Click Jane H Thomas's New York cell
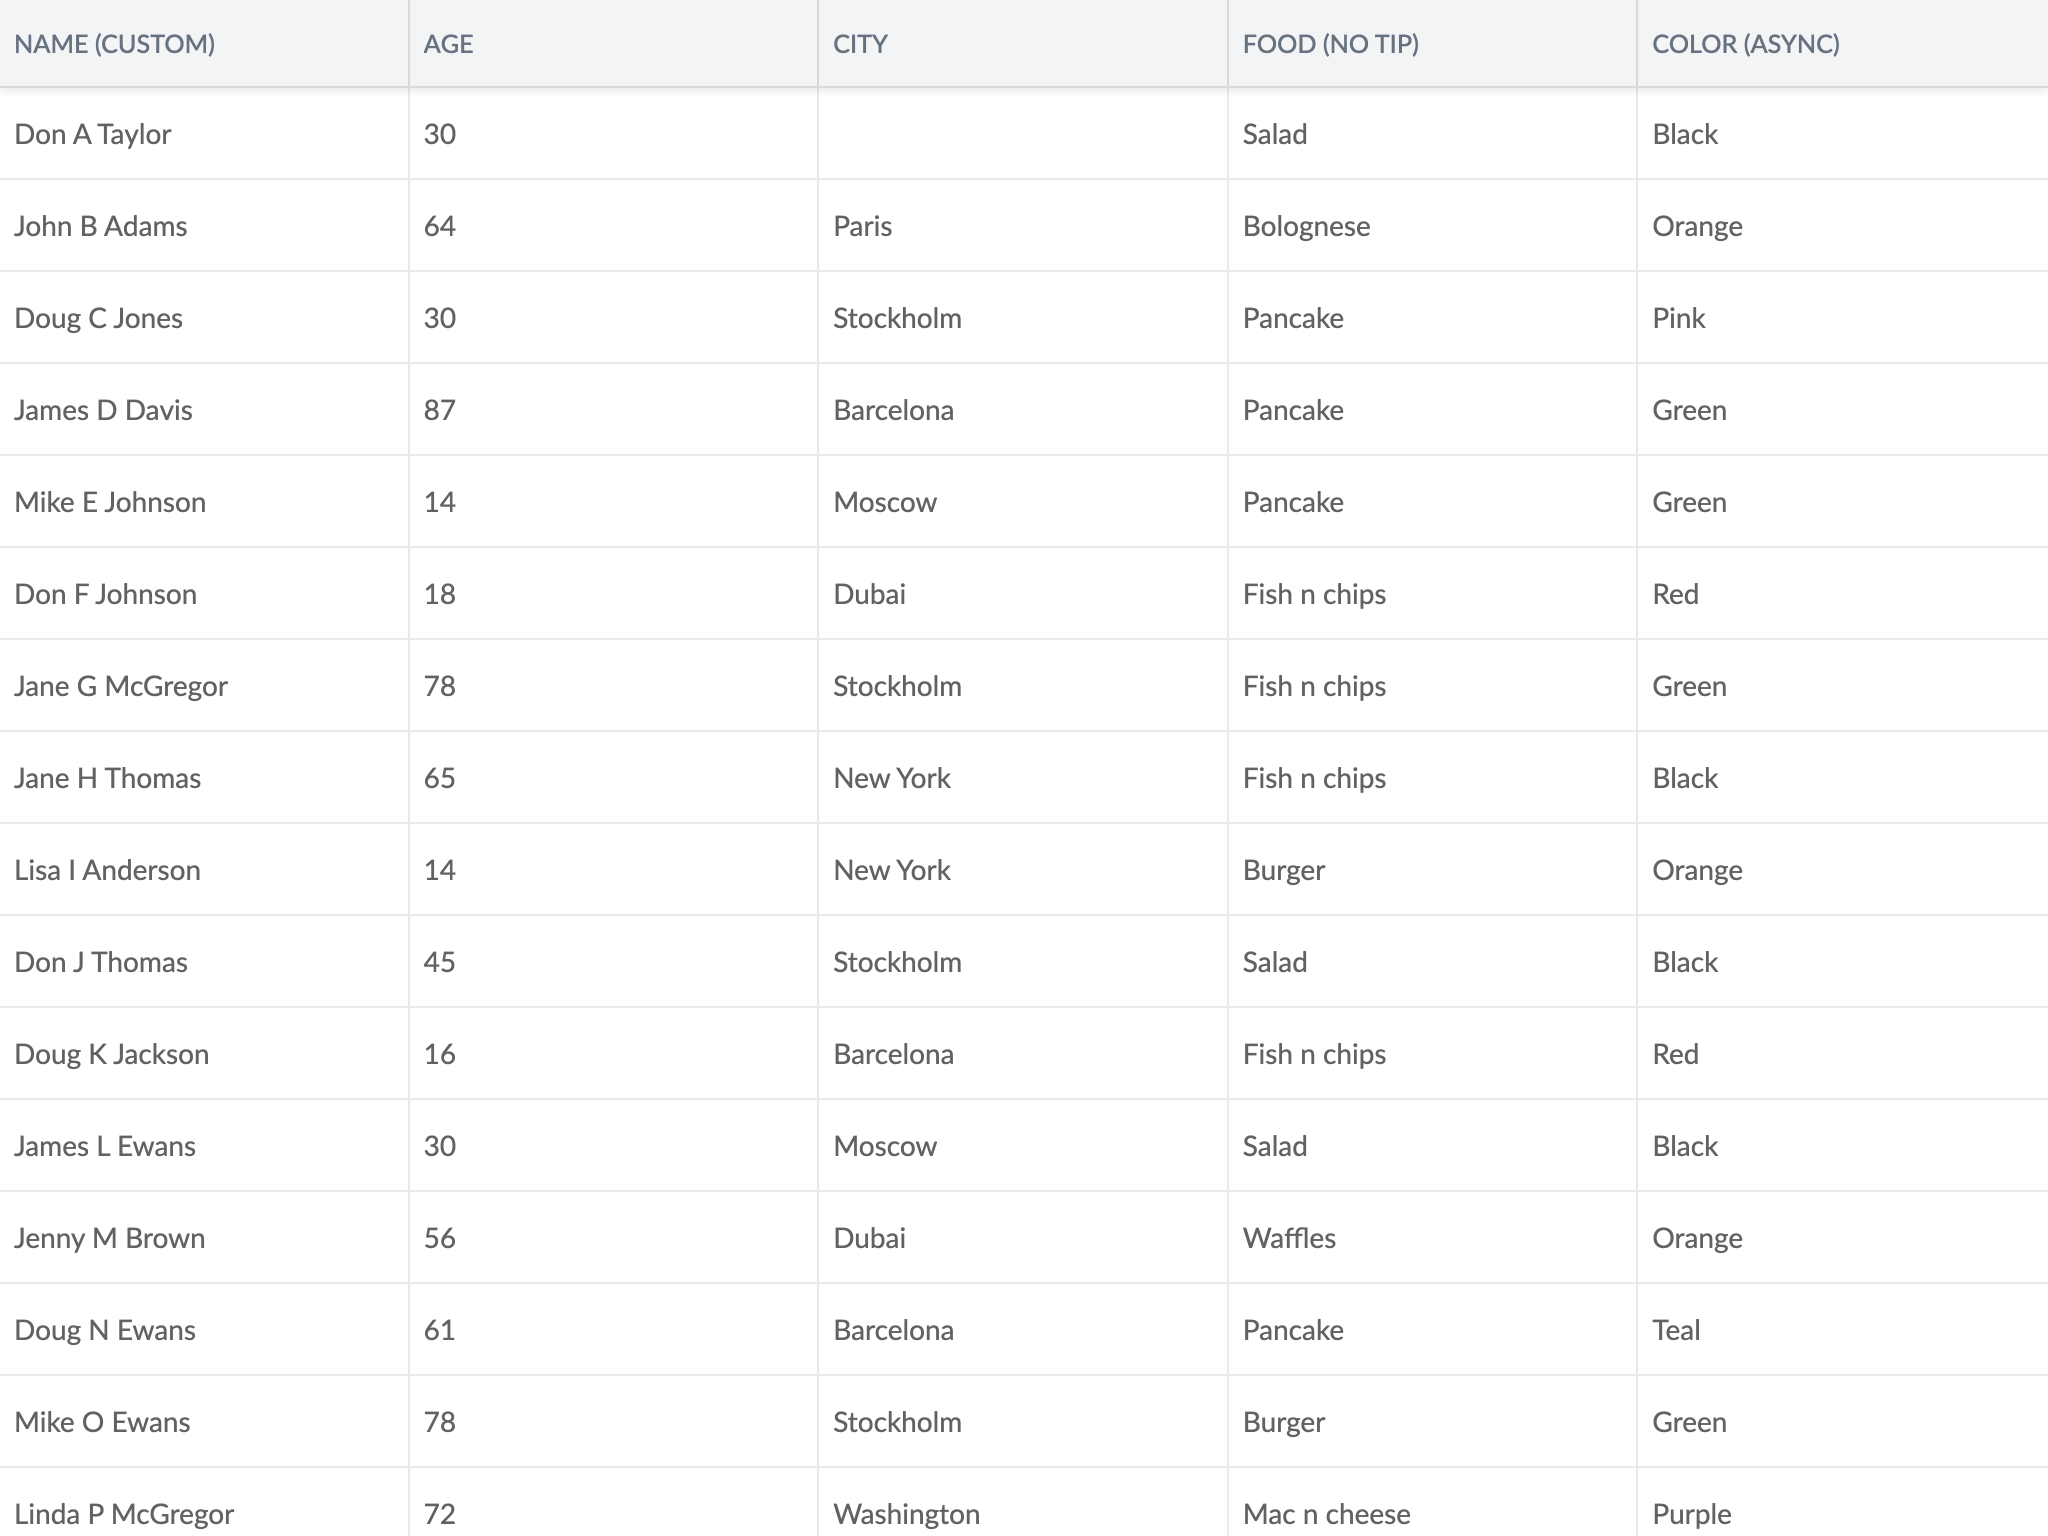Image resolution: width=2048 pixels, height=1536 pixels. pyautogui.click(x=1023, y=778)
